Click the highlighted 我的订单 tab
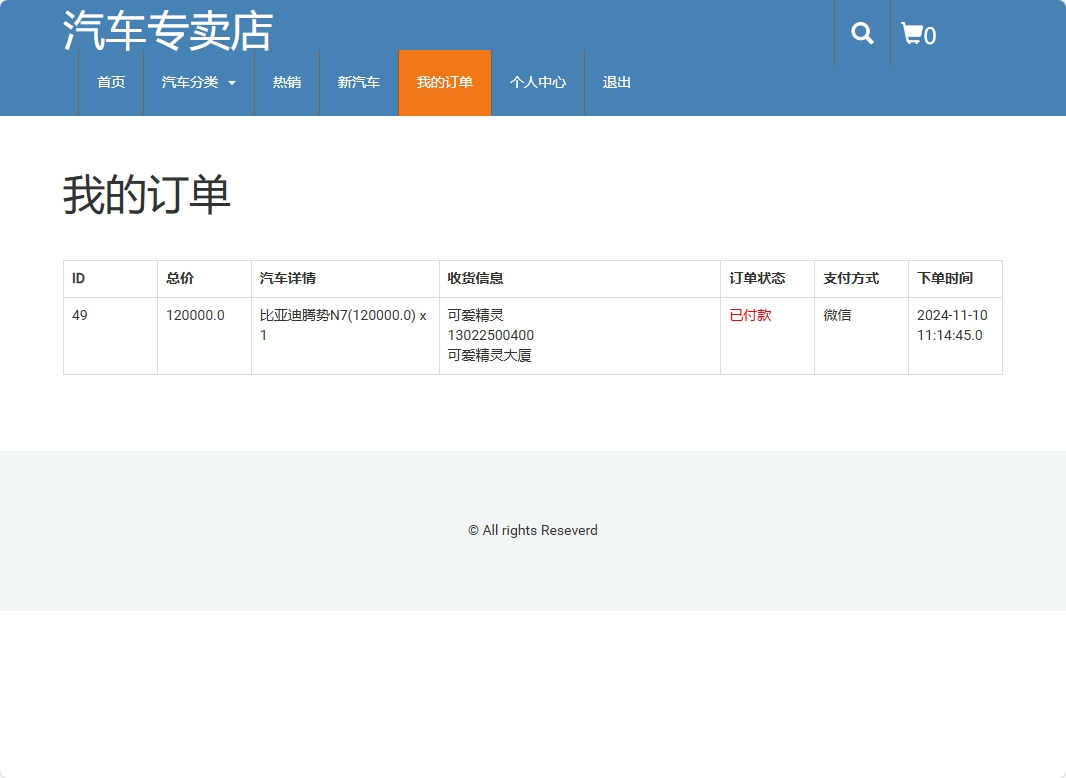Viewport: 1066px width, 778px height. 444,83
